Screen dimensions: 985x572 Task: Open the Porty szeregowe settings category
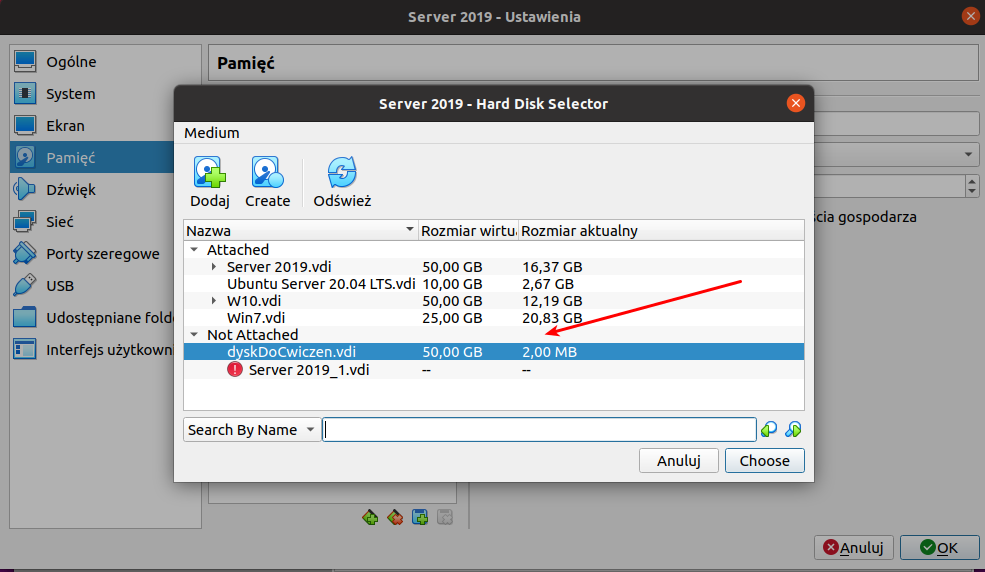tap(92, 254)
